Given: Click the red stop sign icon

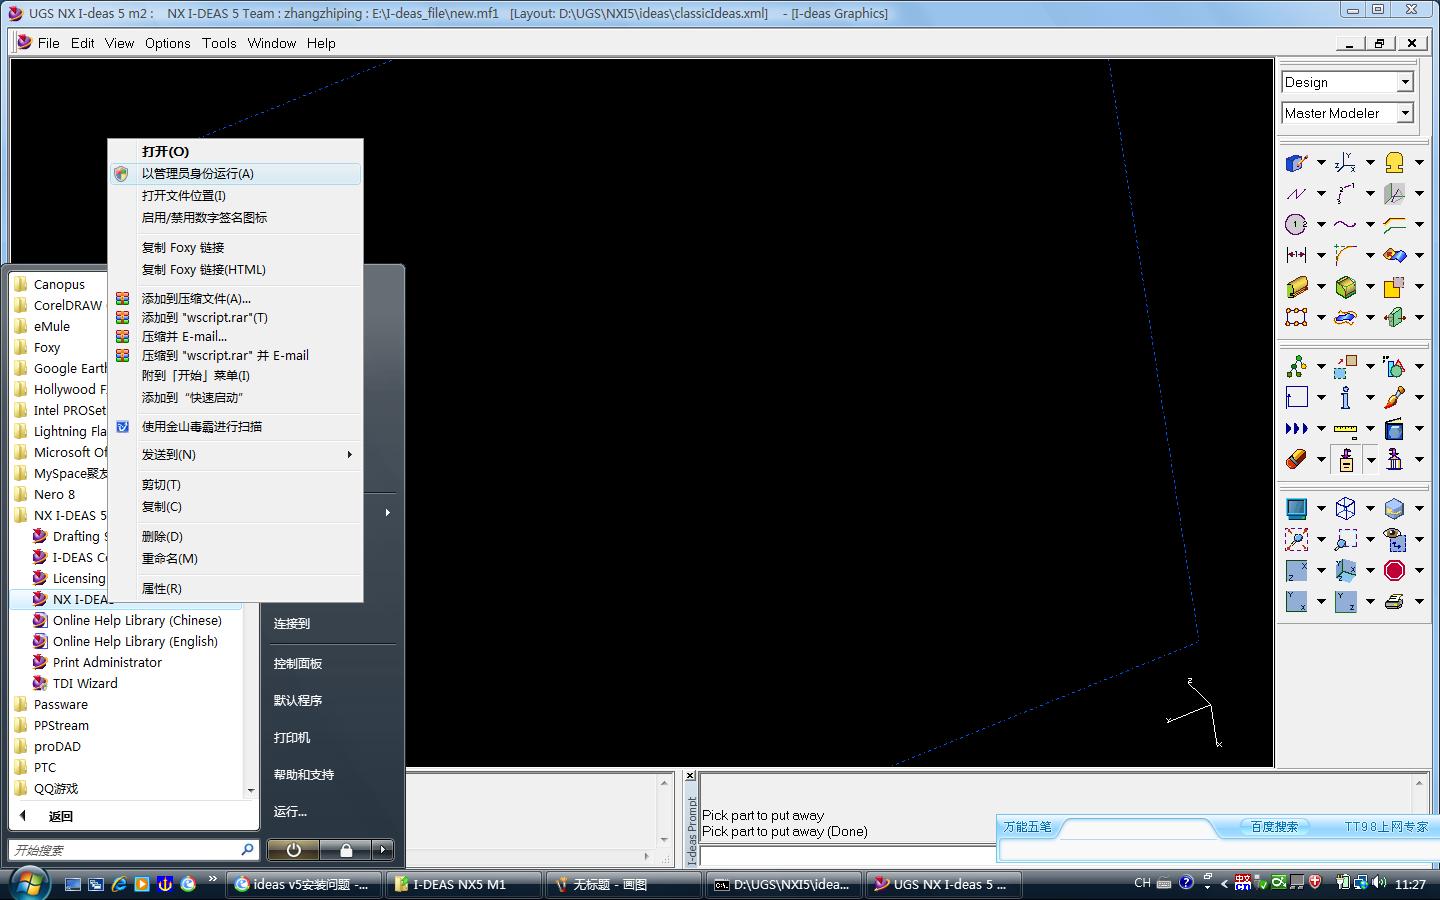Looking at the screenshot, I should pos(1395,571).
